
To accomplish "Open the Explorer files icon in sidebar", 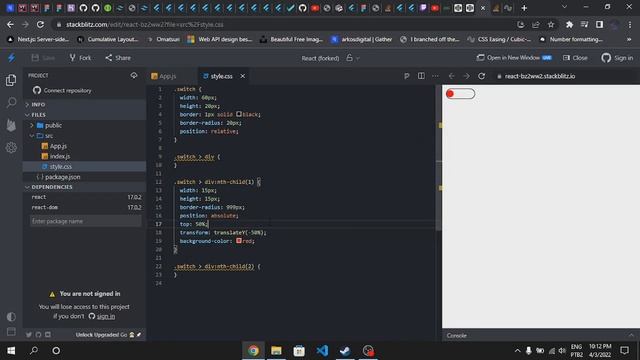I will tap(11, 80).
